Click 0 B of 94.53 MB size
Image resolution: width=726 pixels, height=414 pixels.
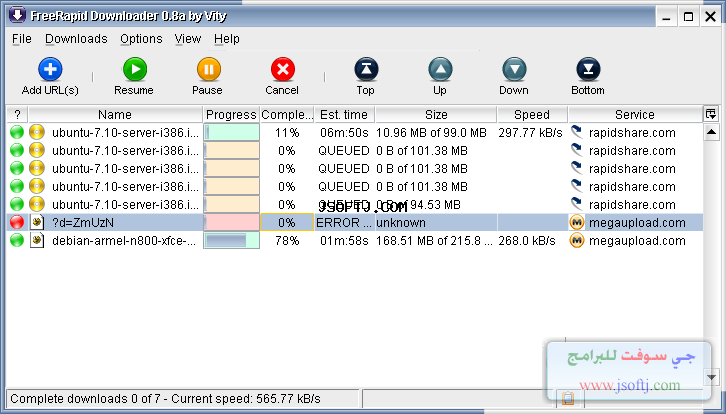point(418,205)
